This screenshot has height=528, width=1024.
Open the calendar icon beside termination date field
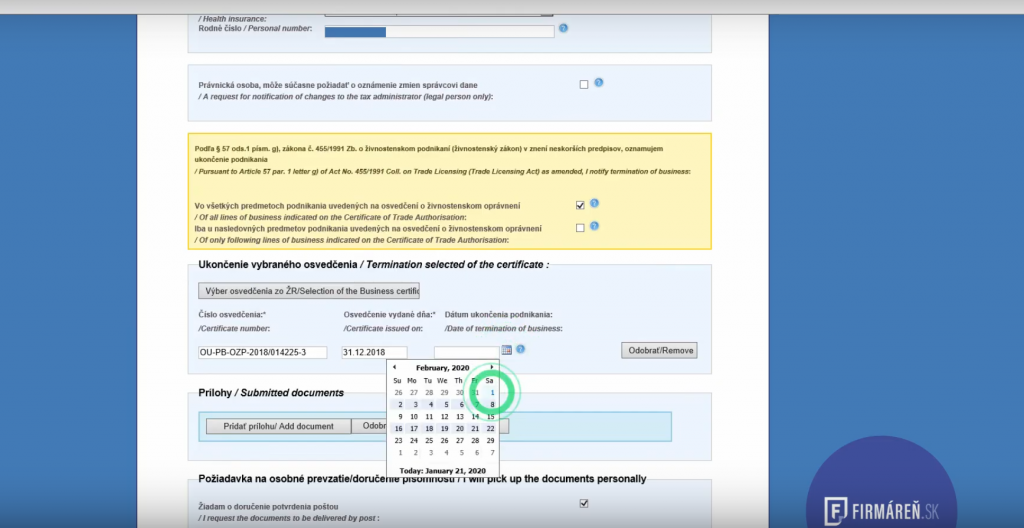click(507, 350)
